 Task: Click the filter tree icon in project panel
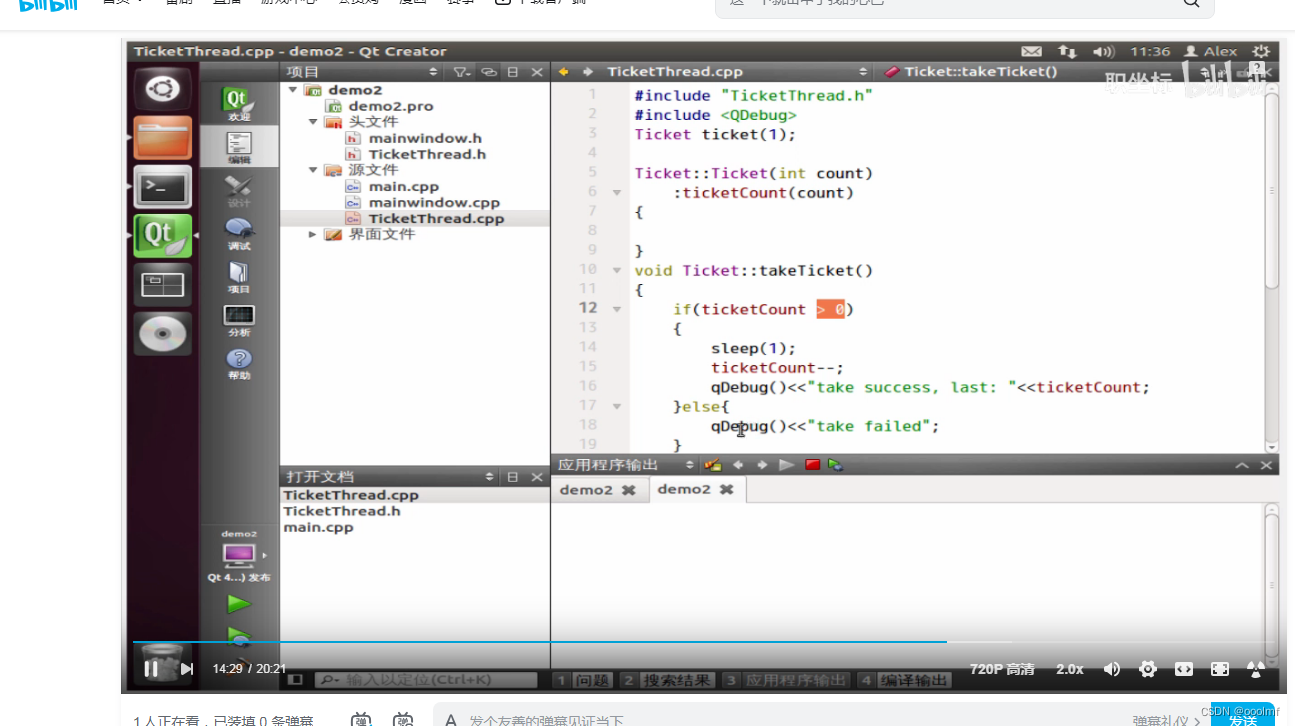click(460, 72)
